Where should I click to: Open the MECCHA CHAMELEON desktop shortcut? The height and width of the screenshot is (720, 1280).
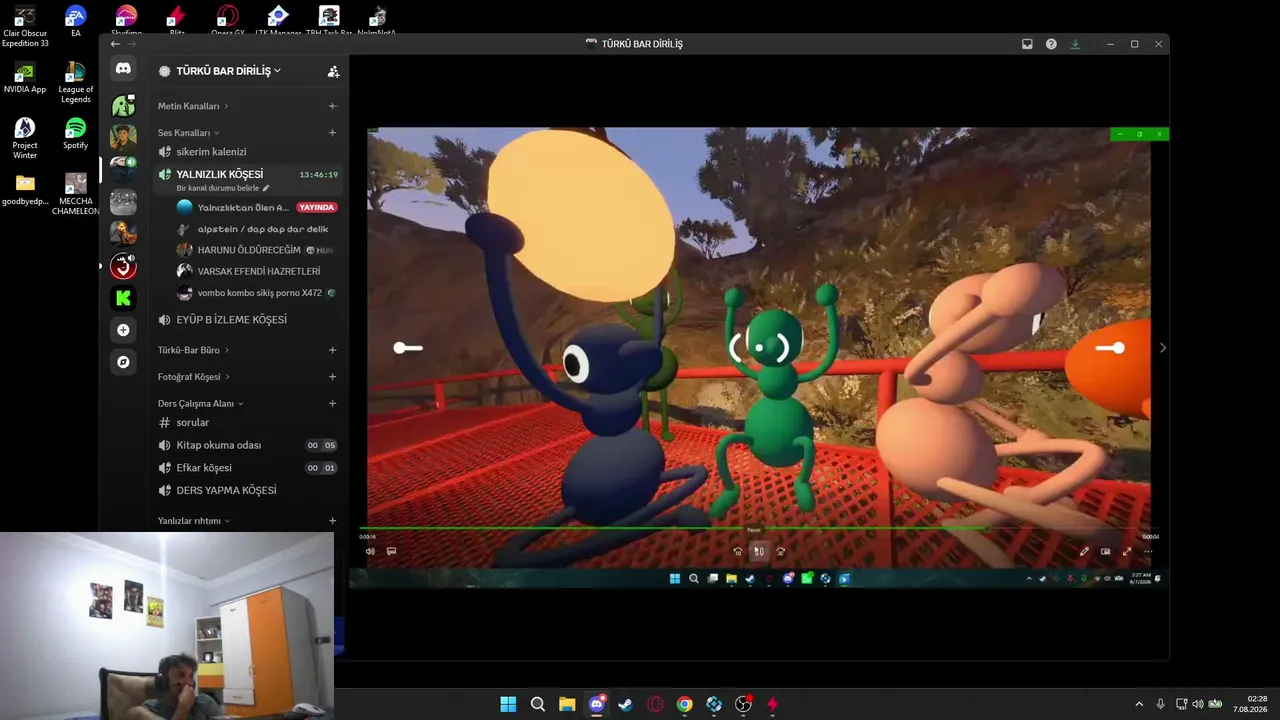pyautogui.click(x=75, y=194)
